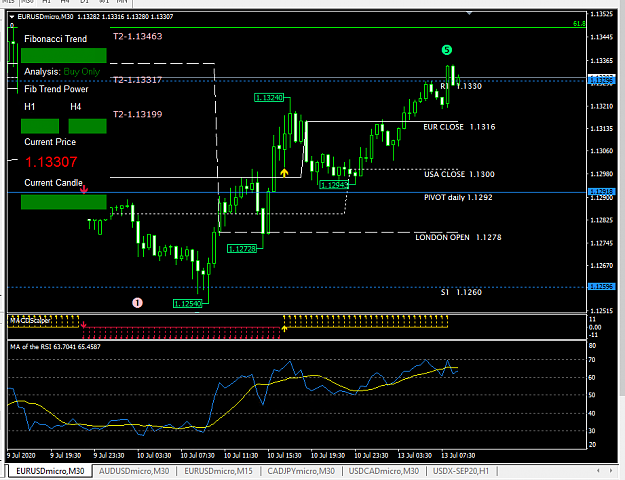The height and width of the screenshot is (480, 625).
Task: Click the Fib Trend Power heading
Action: [56, 89]
